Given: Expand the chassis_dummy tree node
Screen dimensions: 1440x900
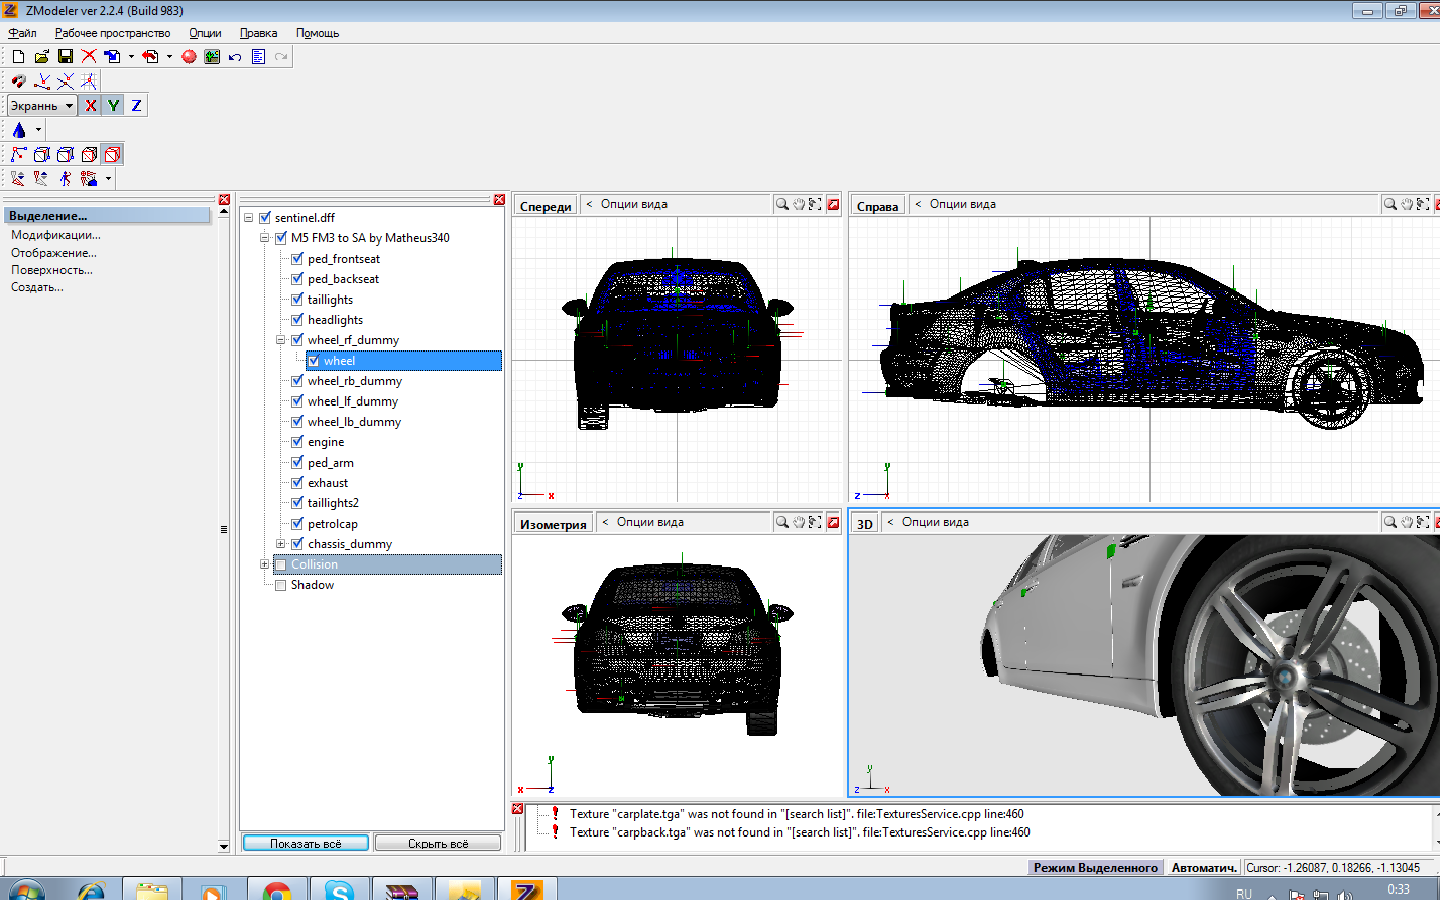Looking at the screenshot, I should (x=281, y=544).
